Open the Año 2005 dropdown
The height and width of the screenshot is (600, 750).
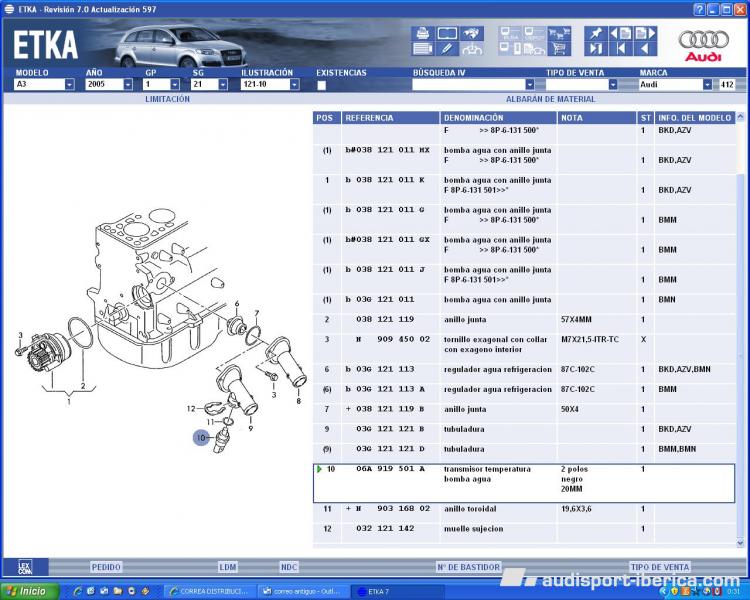128,85
